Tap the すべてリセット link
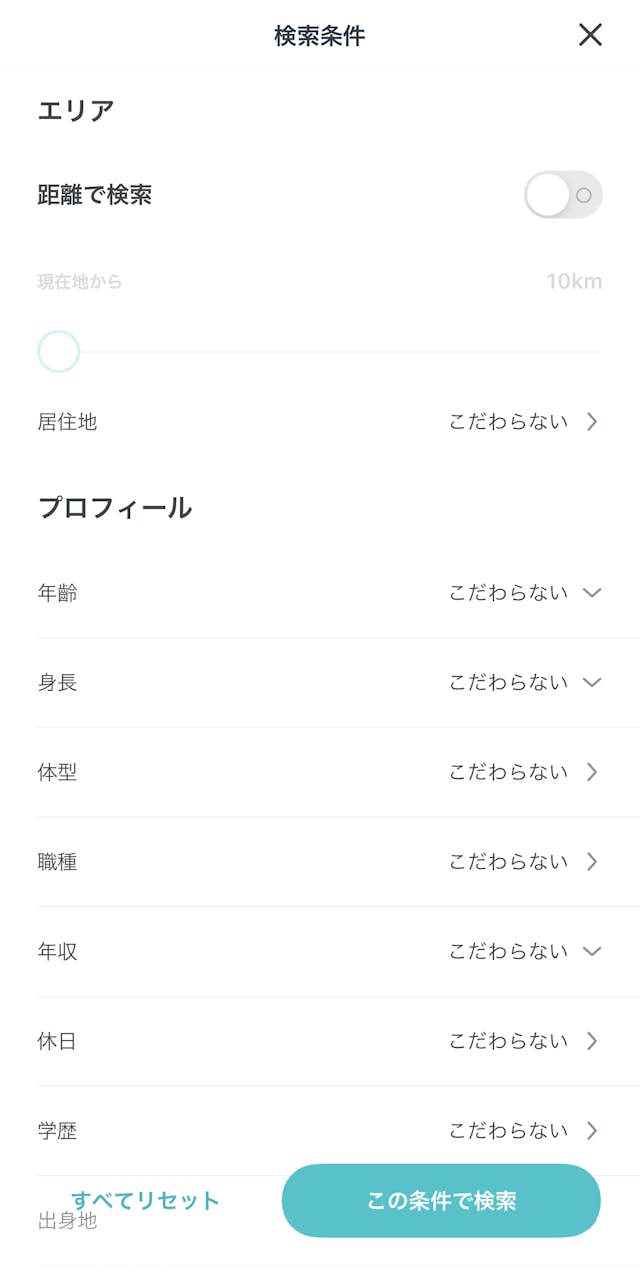Viewport: 640px width, 1278px height. (145, 1201)
